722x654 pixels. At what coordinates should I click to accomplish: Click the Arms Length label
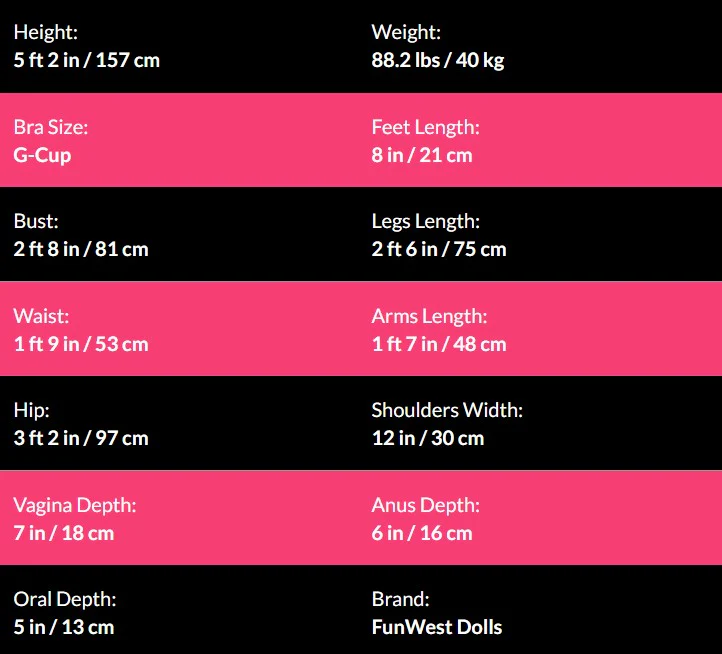[x=430, y=316]
